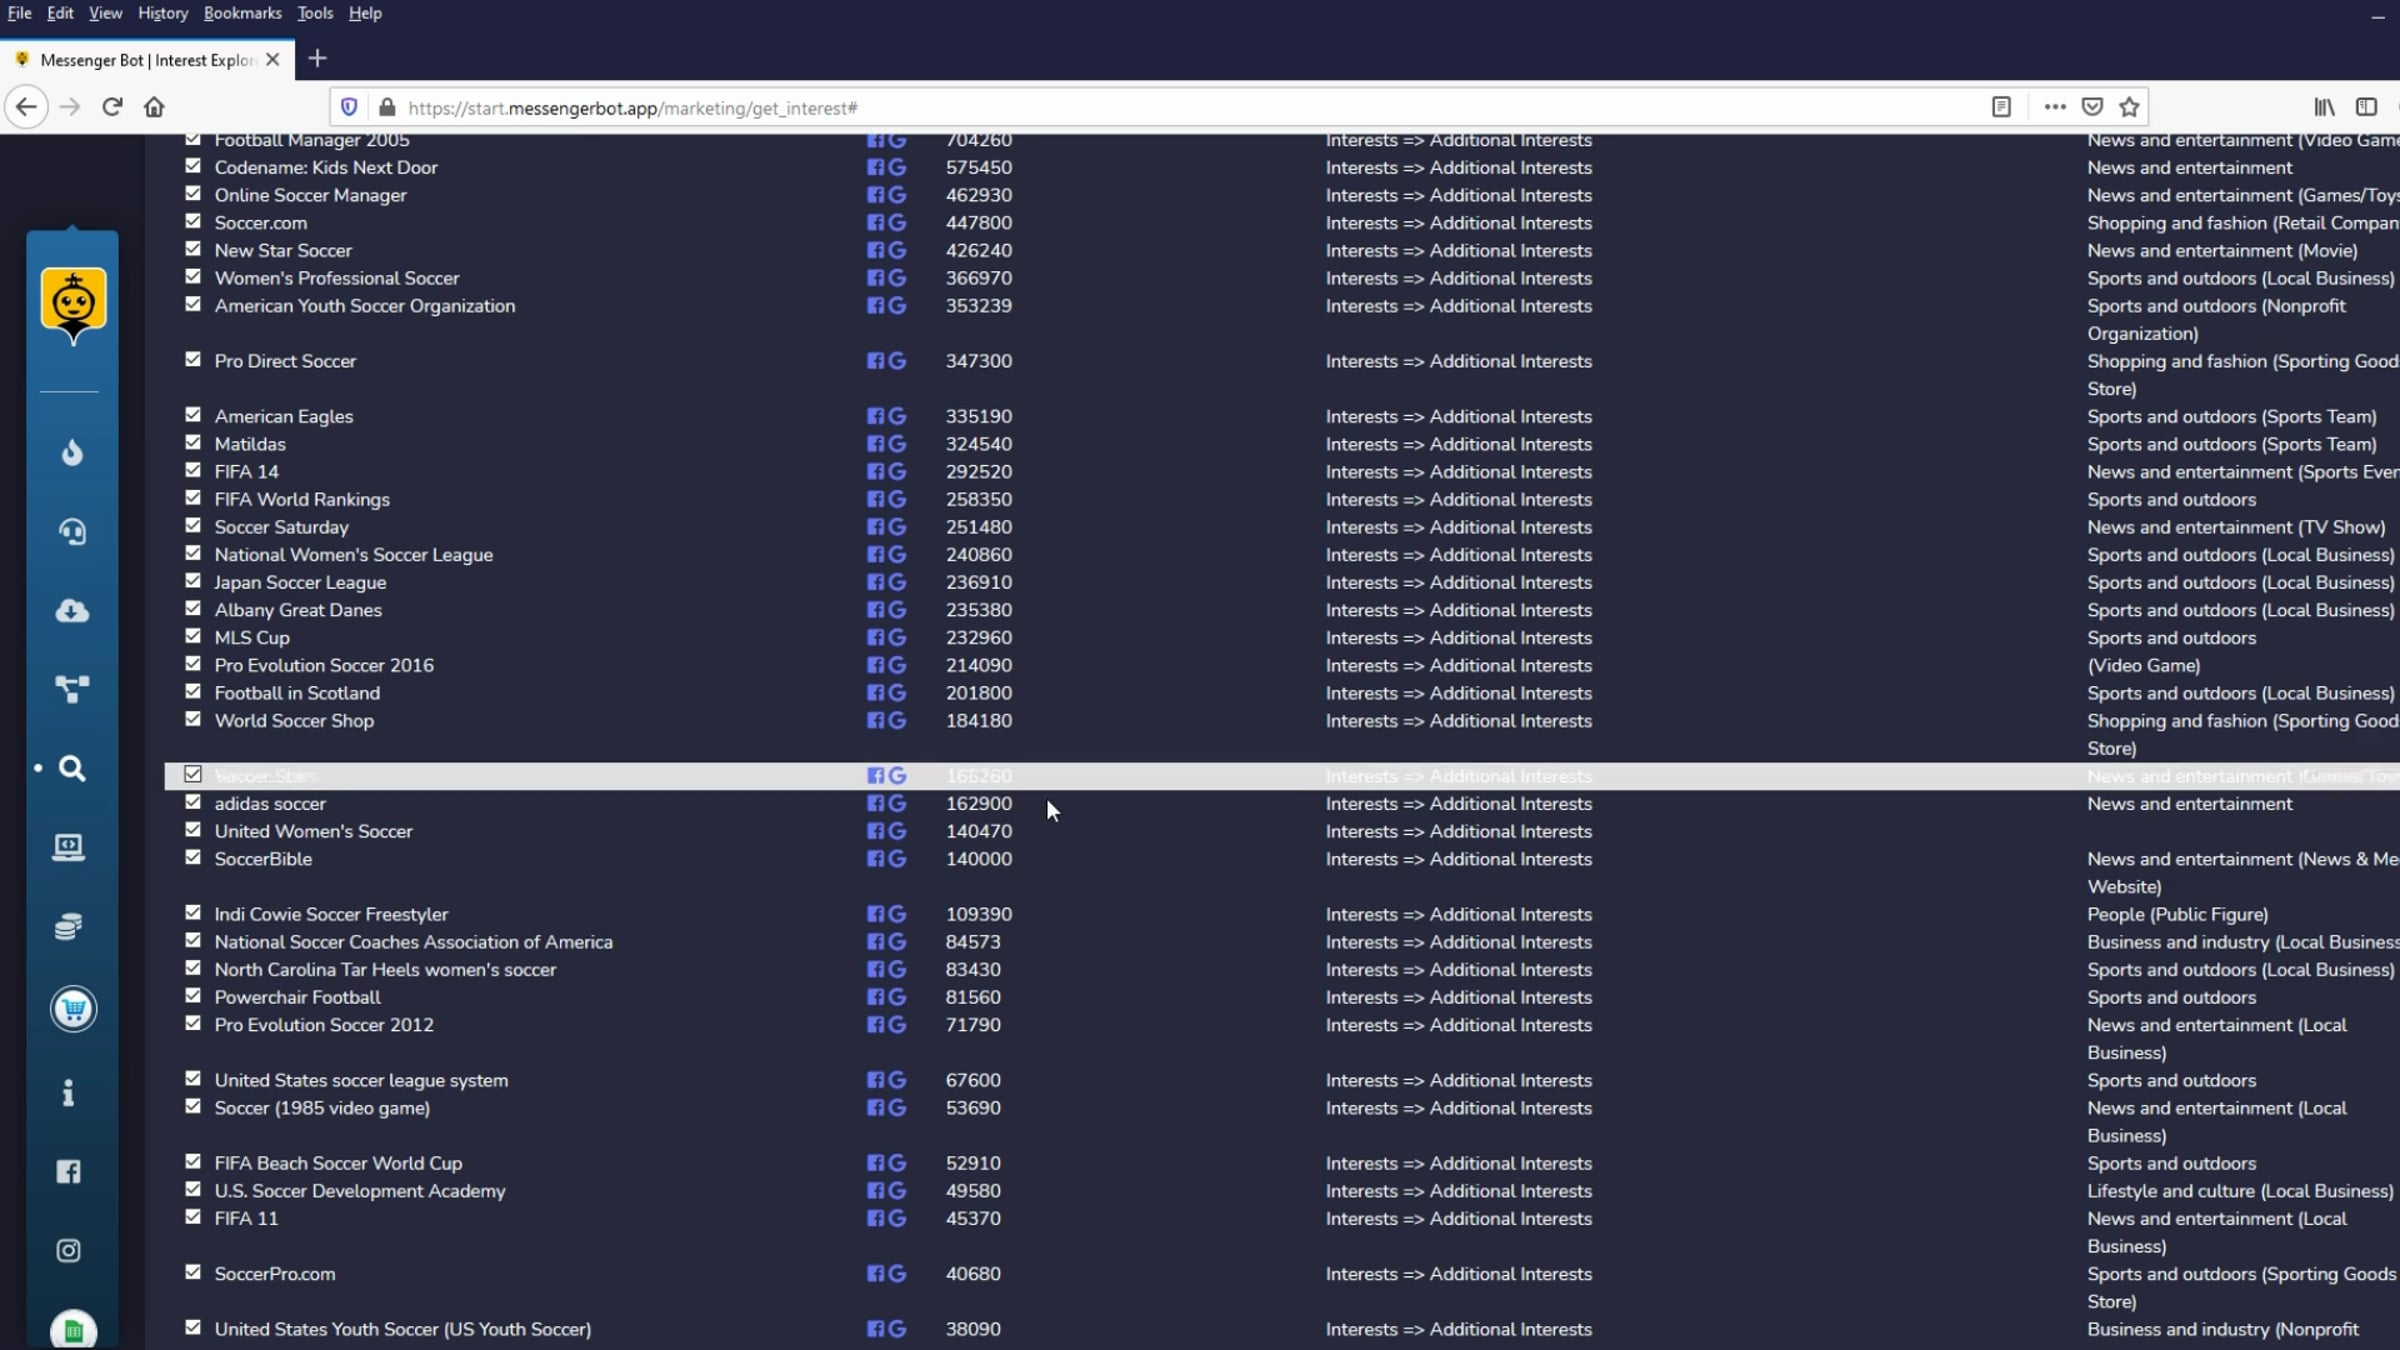2400x1350 pixels.
Task: Open the page actions three-dot menu
Action: [x=2054, y=107]
